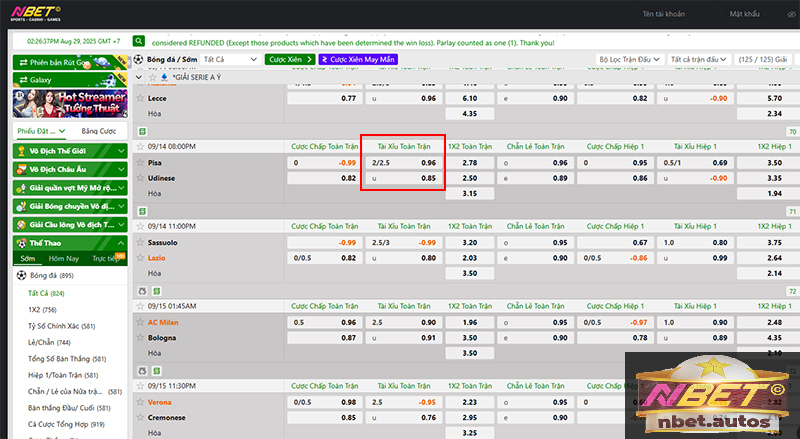
Task: Switch to the Bảng Cược tab
Action: [x=99, y=131]
